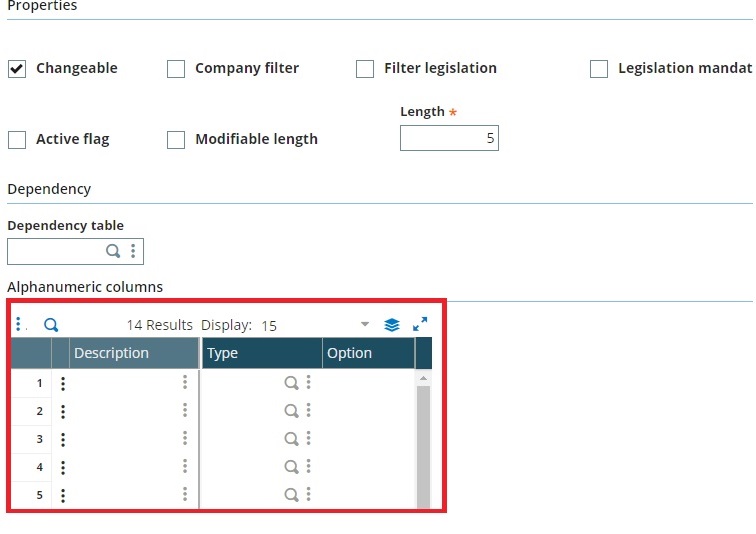Screen dimensions: 756x534
Task: Click the Length input field
Action: pos(449,138)
